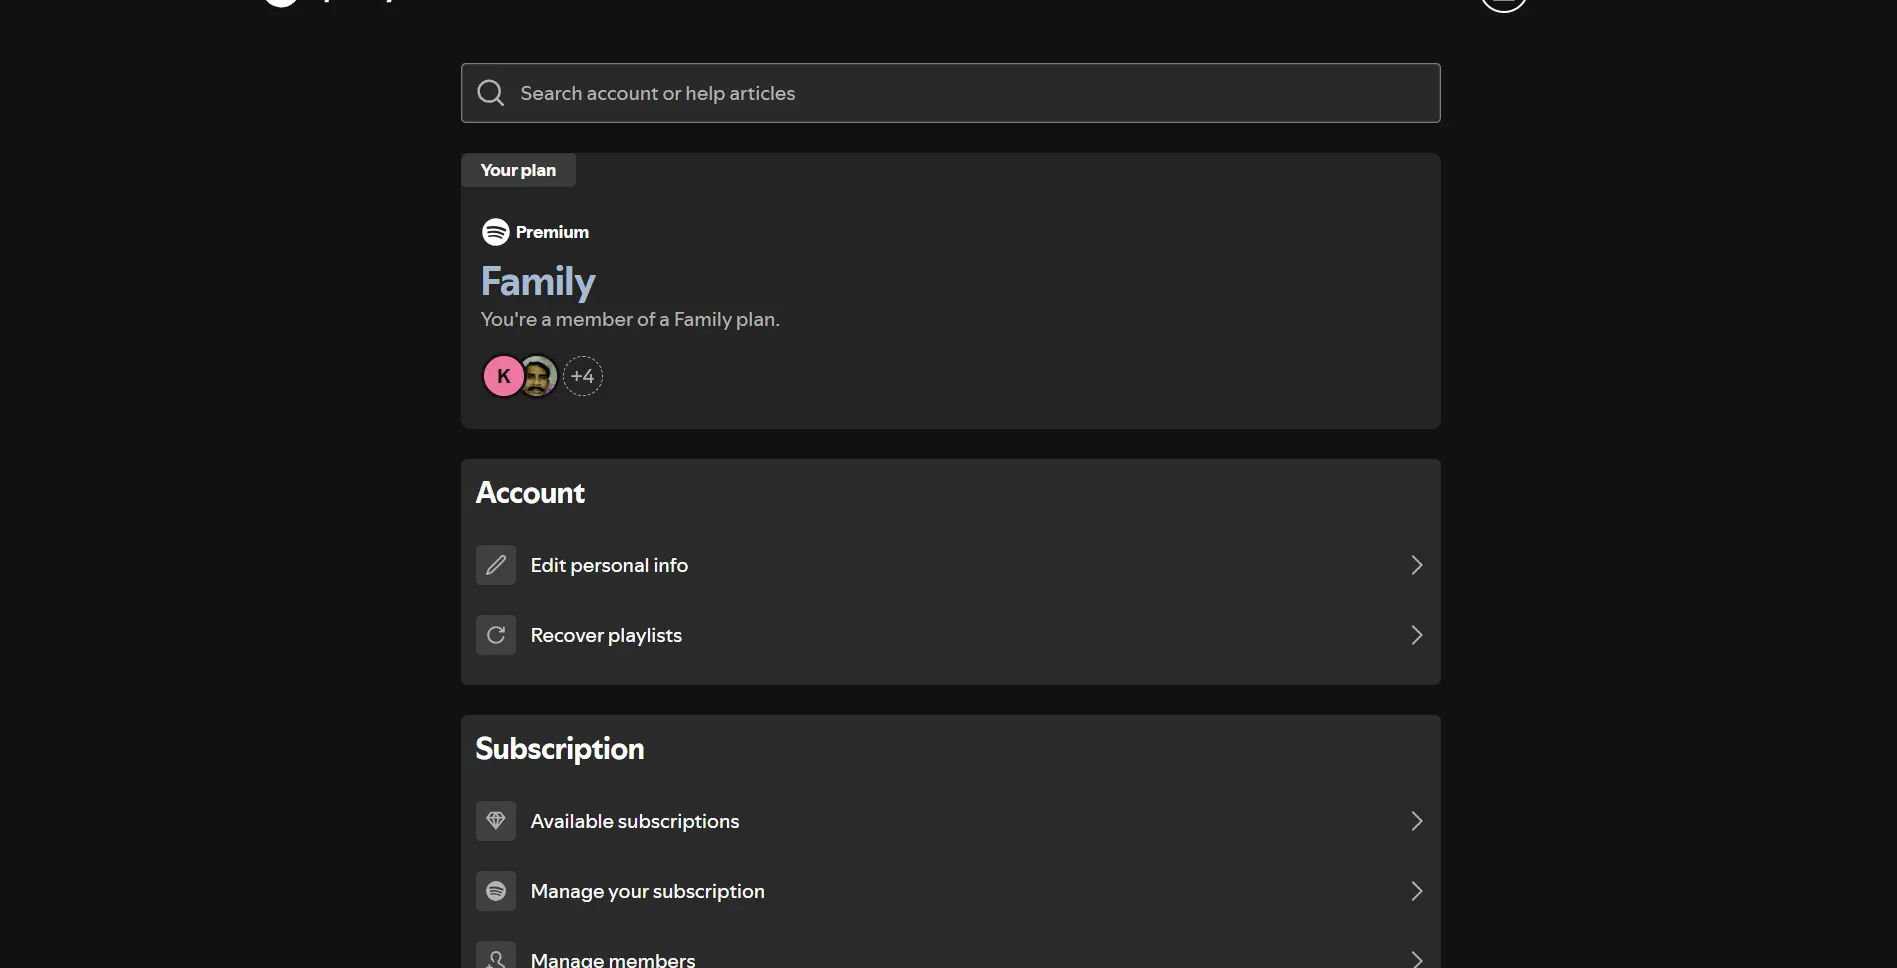Screen dimensions: 1897x968
Task: Click the person icon for Manage members
Action: [496, 956]
